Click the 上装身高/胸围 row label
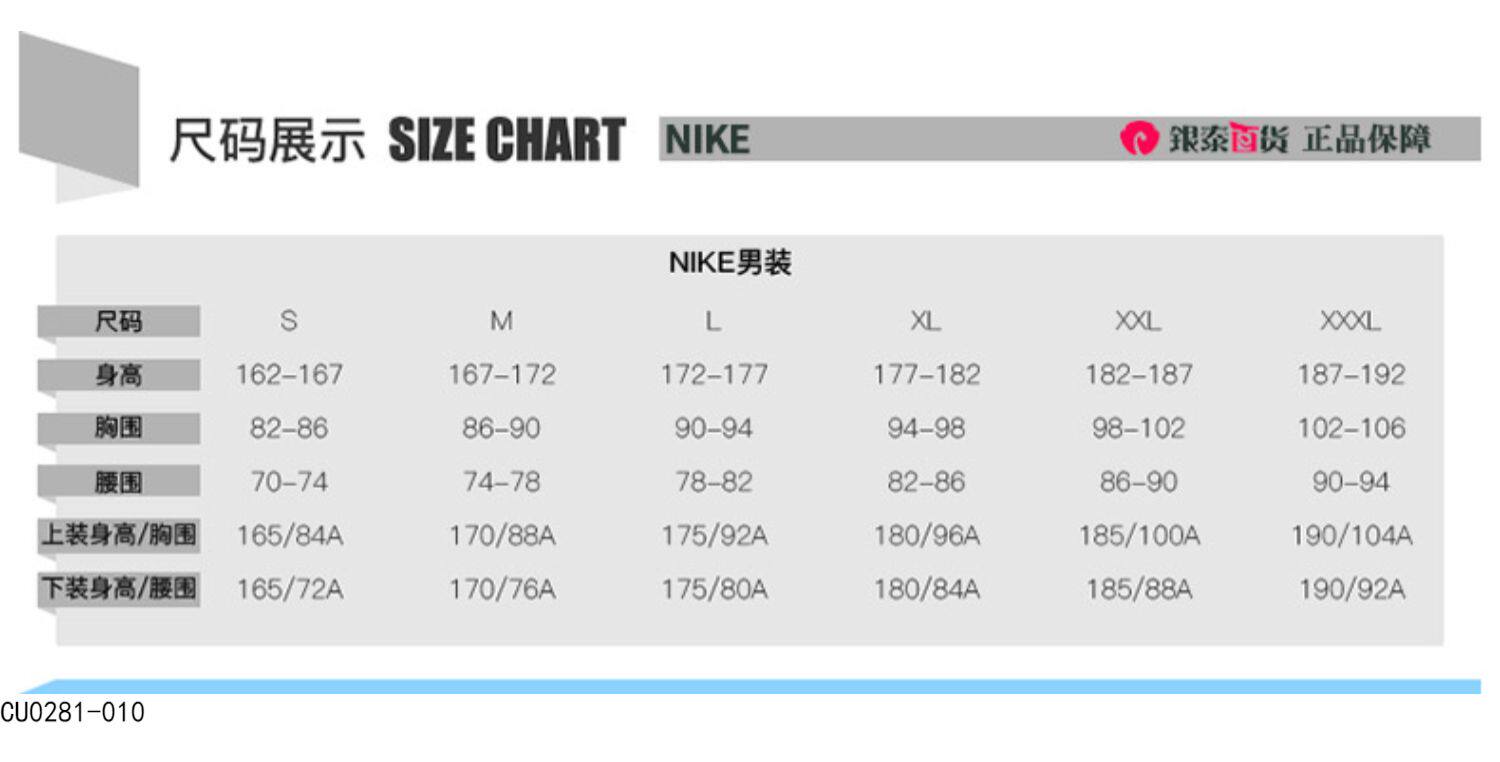1500x762 pixels. click(118, 536)
